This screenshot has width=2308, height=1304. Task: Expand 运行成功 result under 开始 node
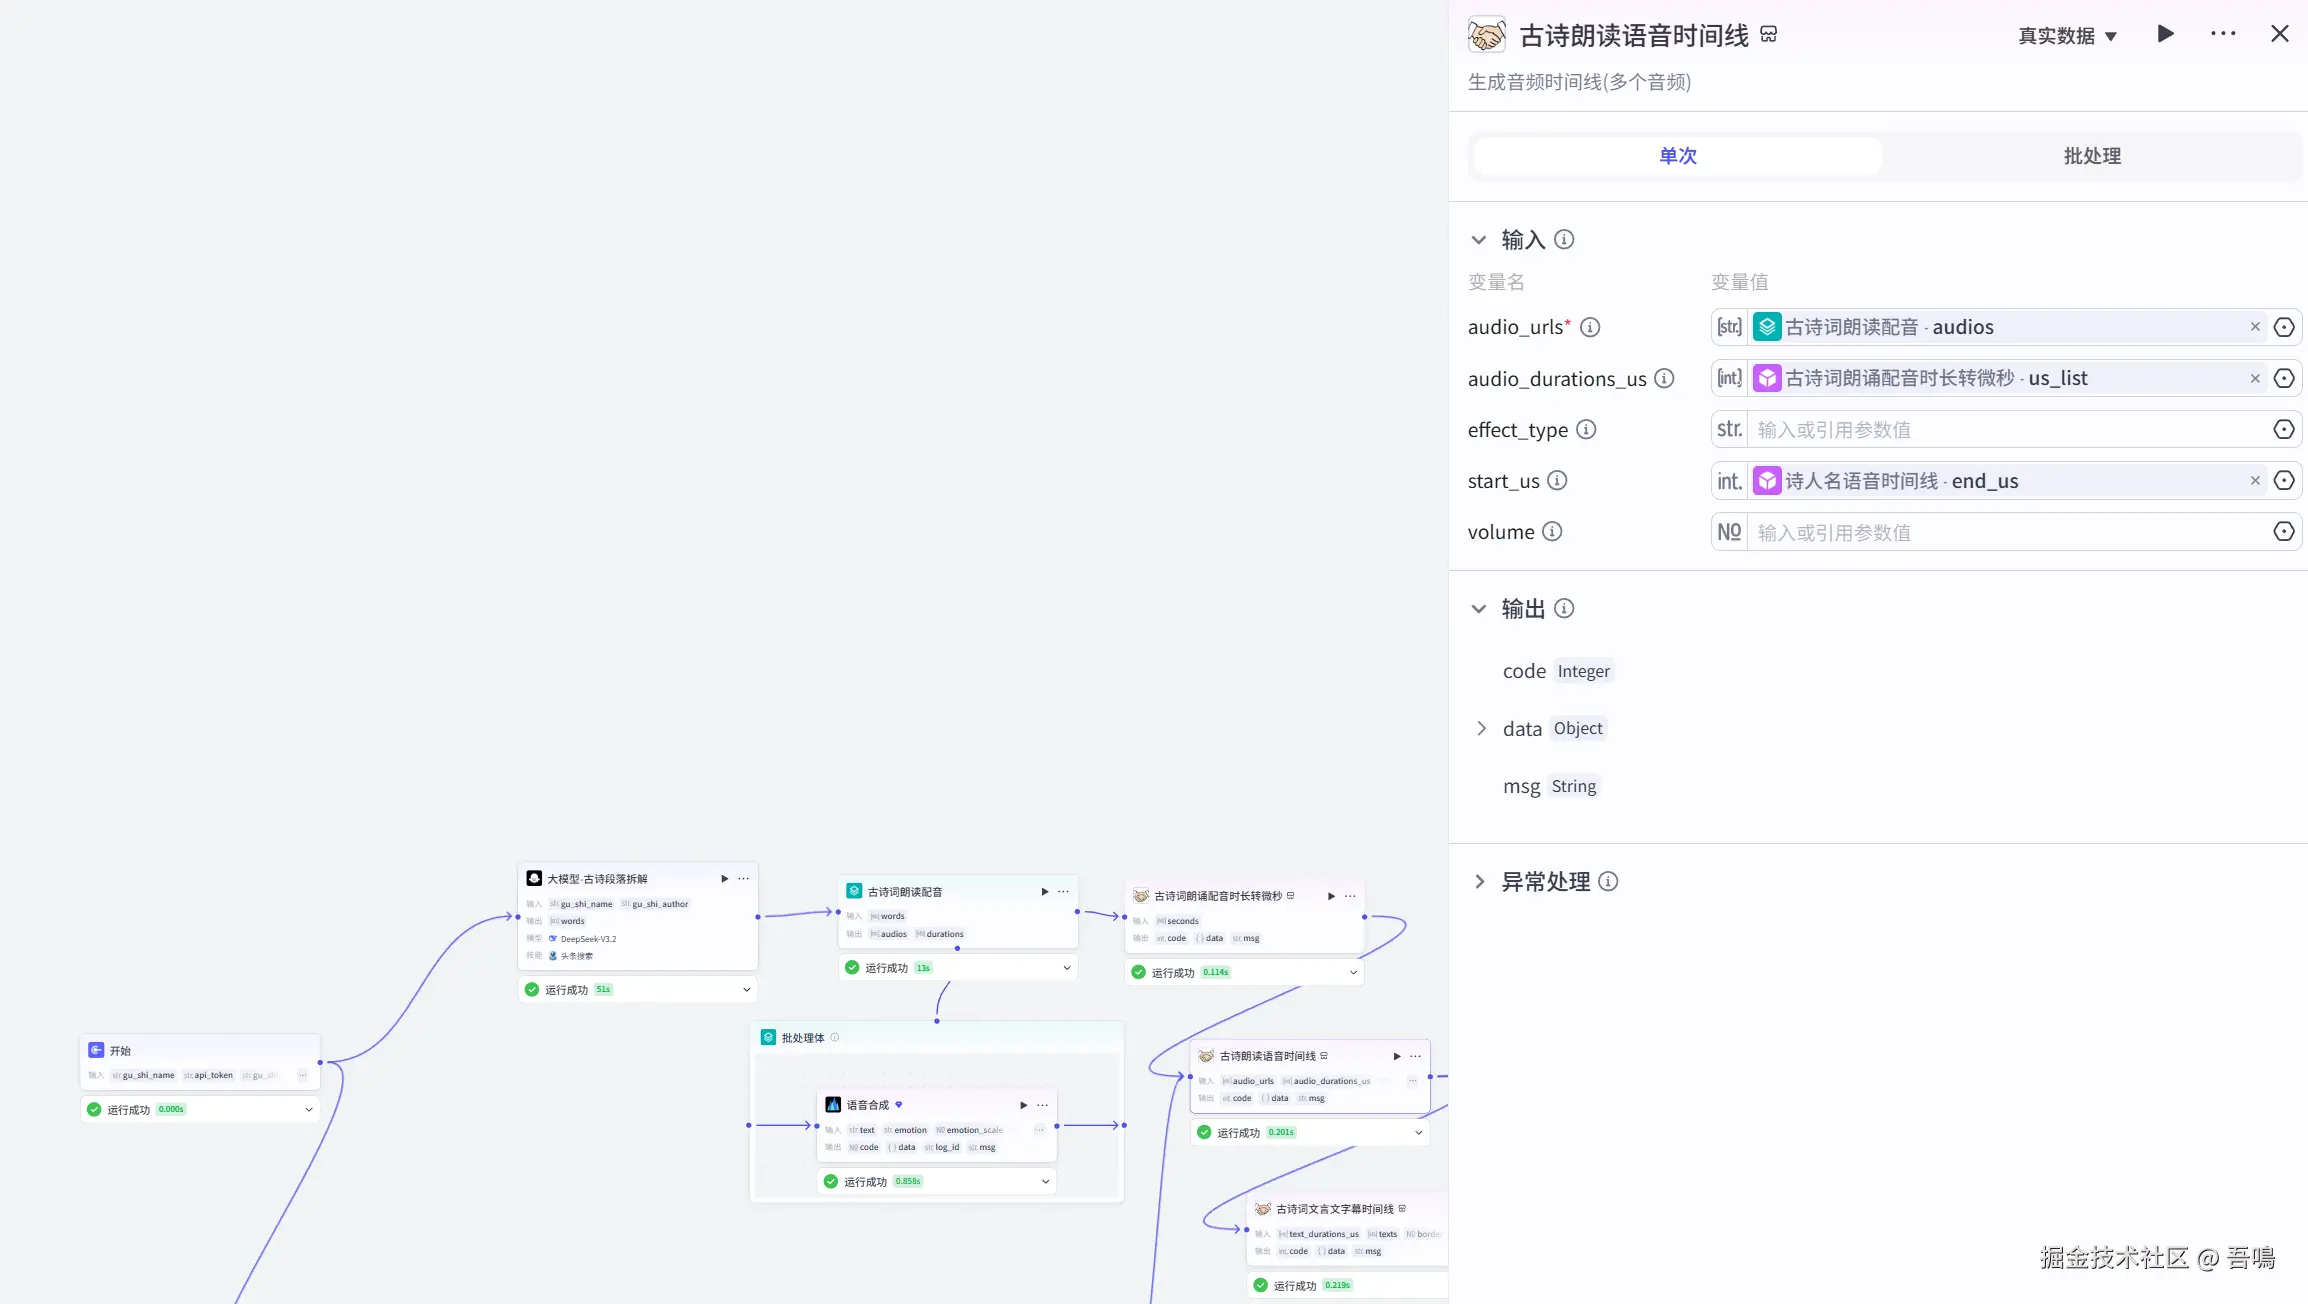click(x=309, y=1110)
